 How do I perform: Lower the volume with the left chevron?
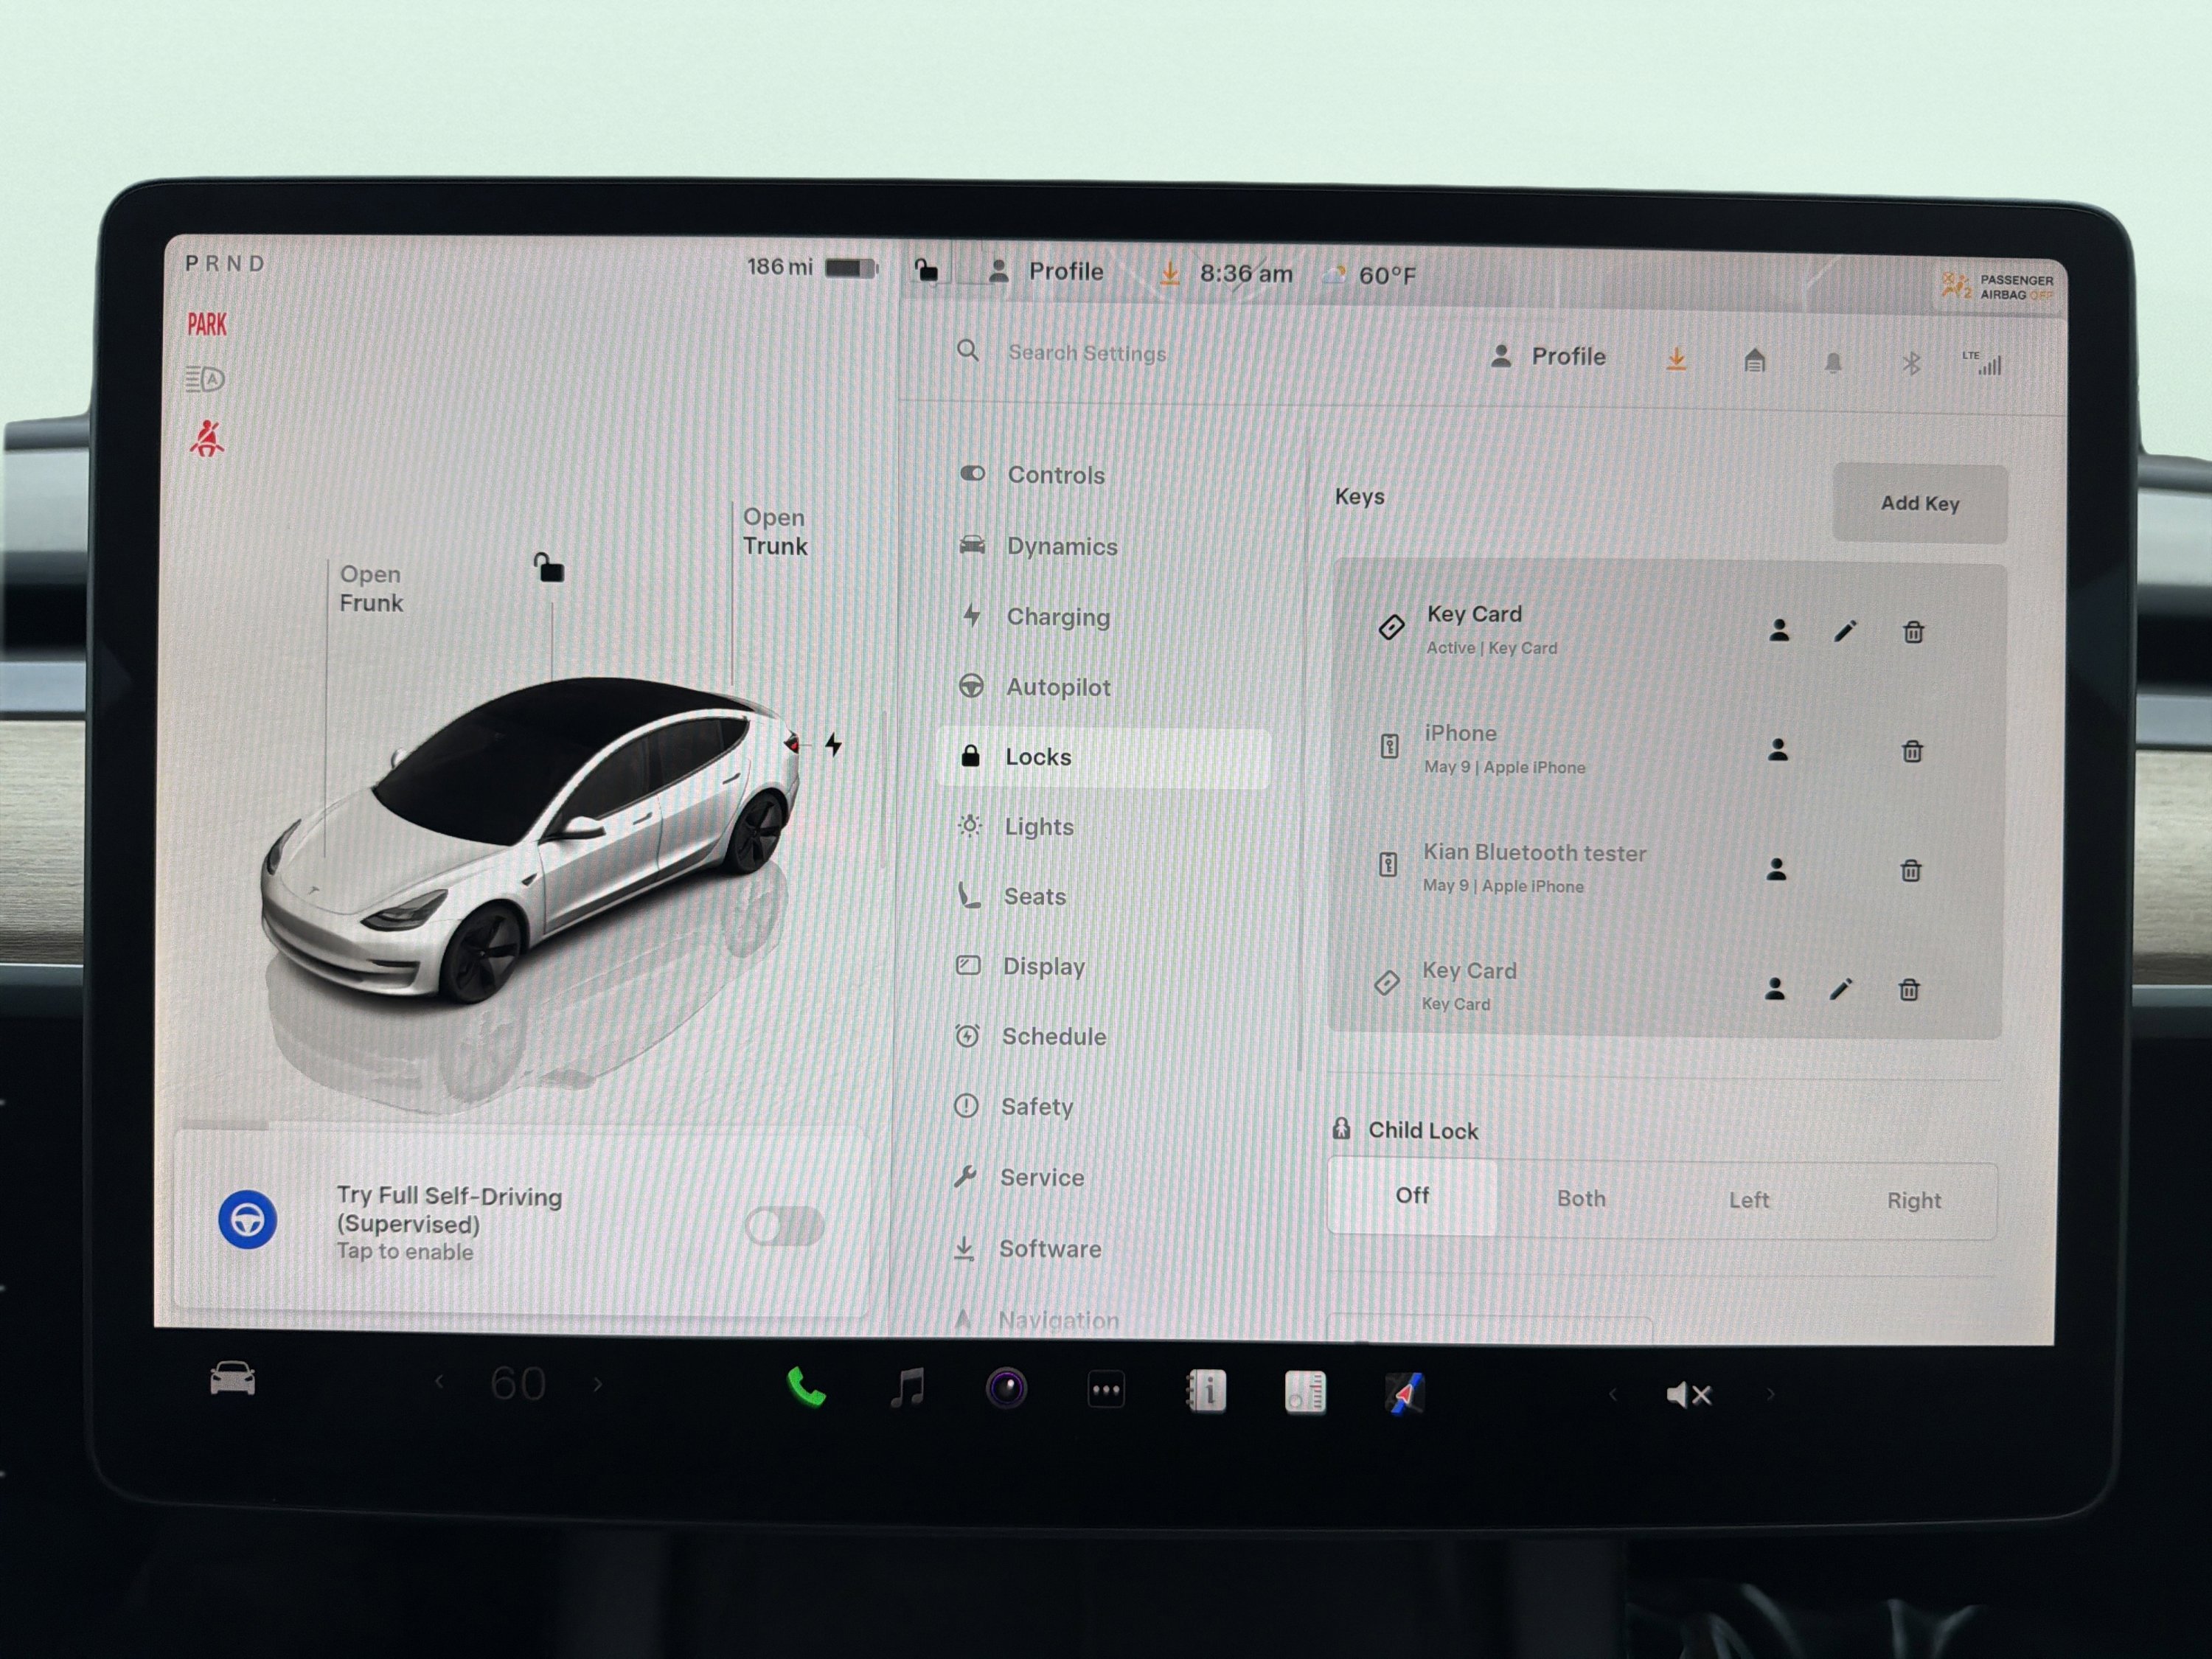click(x=1612, y=1394)
